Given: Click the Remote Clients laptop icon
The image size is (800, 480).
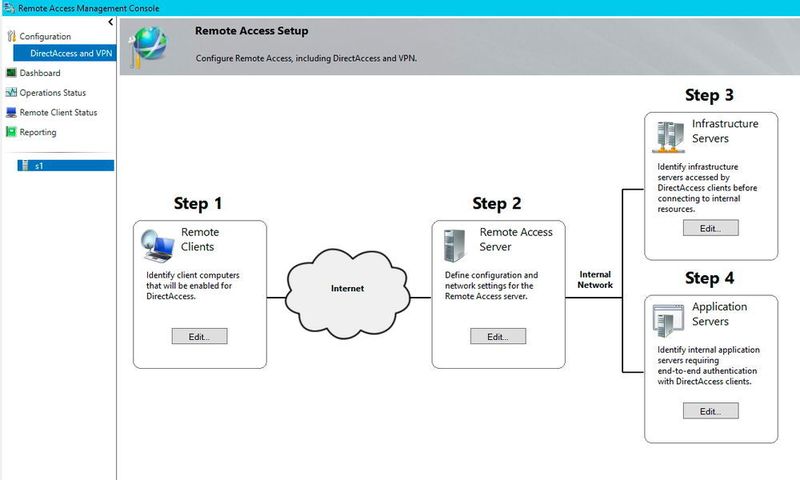Looking at the screenshot, I should (x=157, y=245).
